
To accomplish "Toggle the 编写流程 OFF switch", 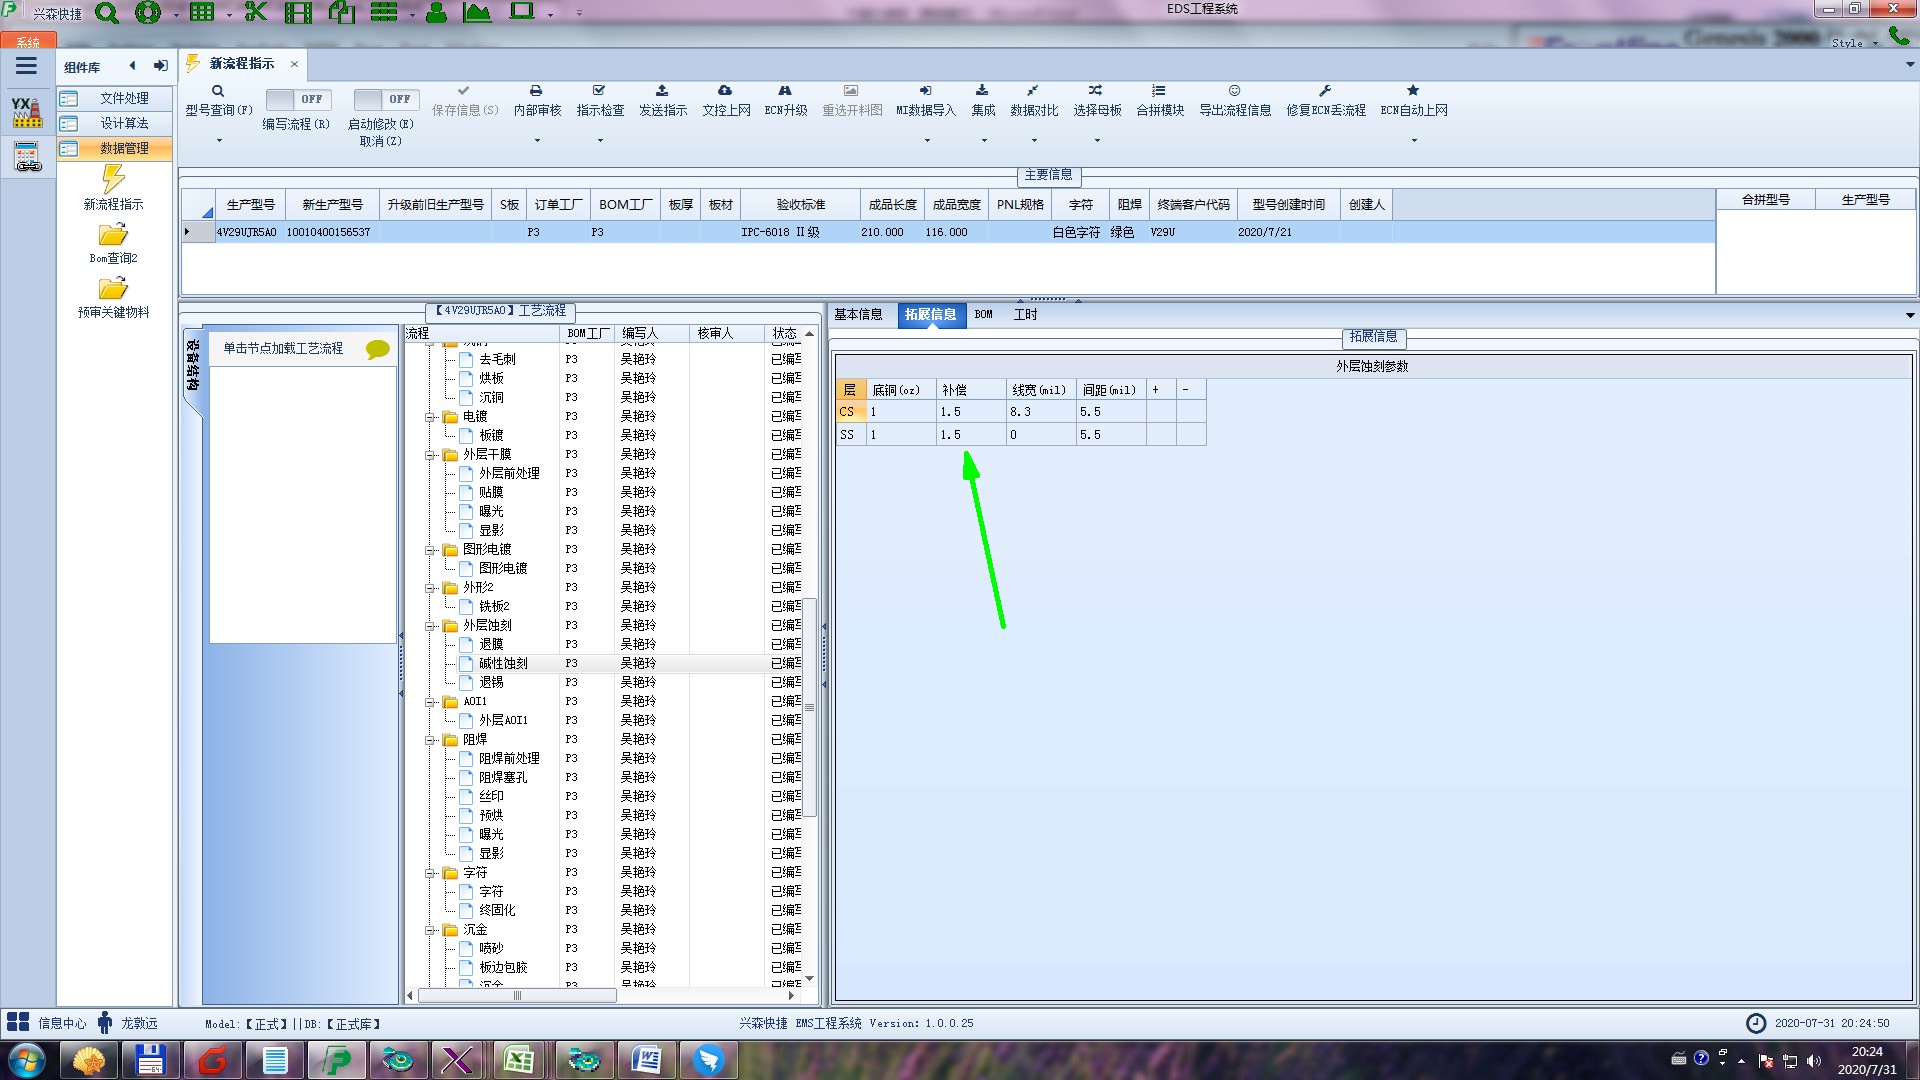I will (x=298, y=99).
